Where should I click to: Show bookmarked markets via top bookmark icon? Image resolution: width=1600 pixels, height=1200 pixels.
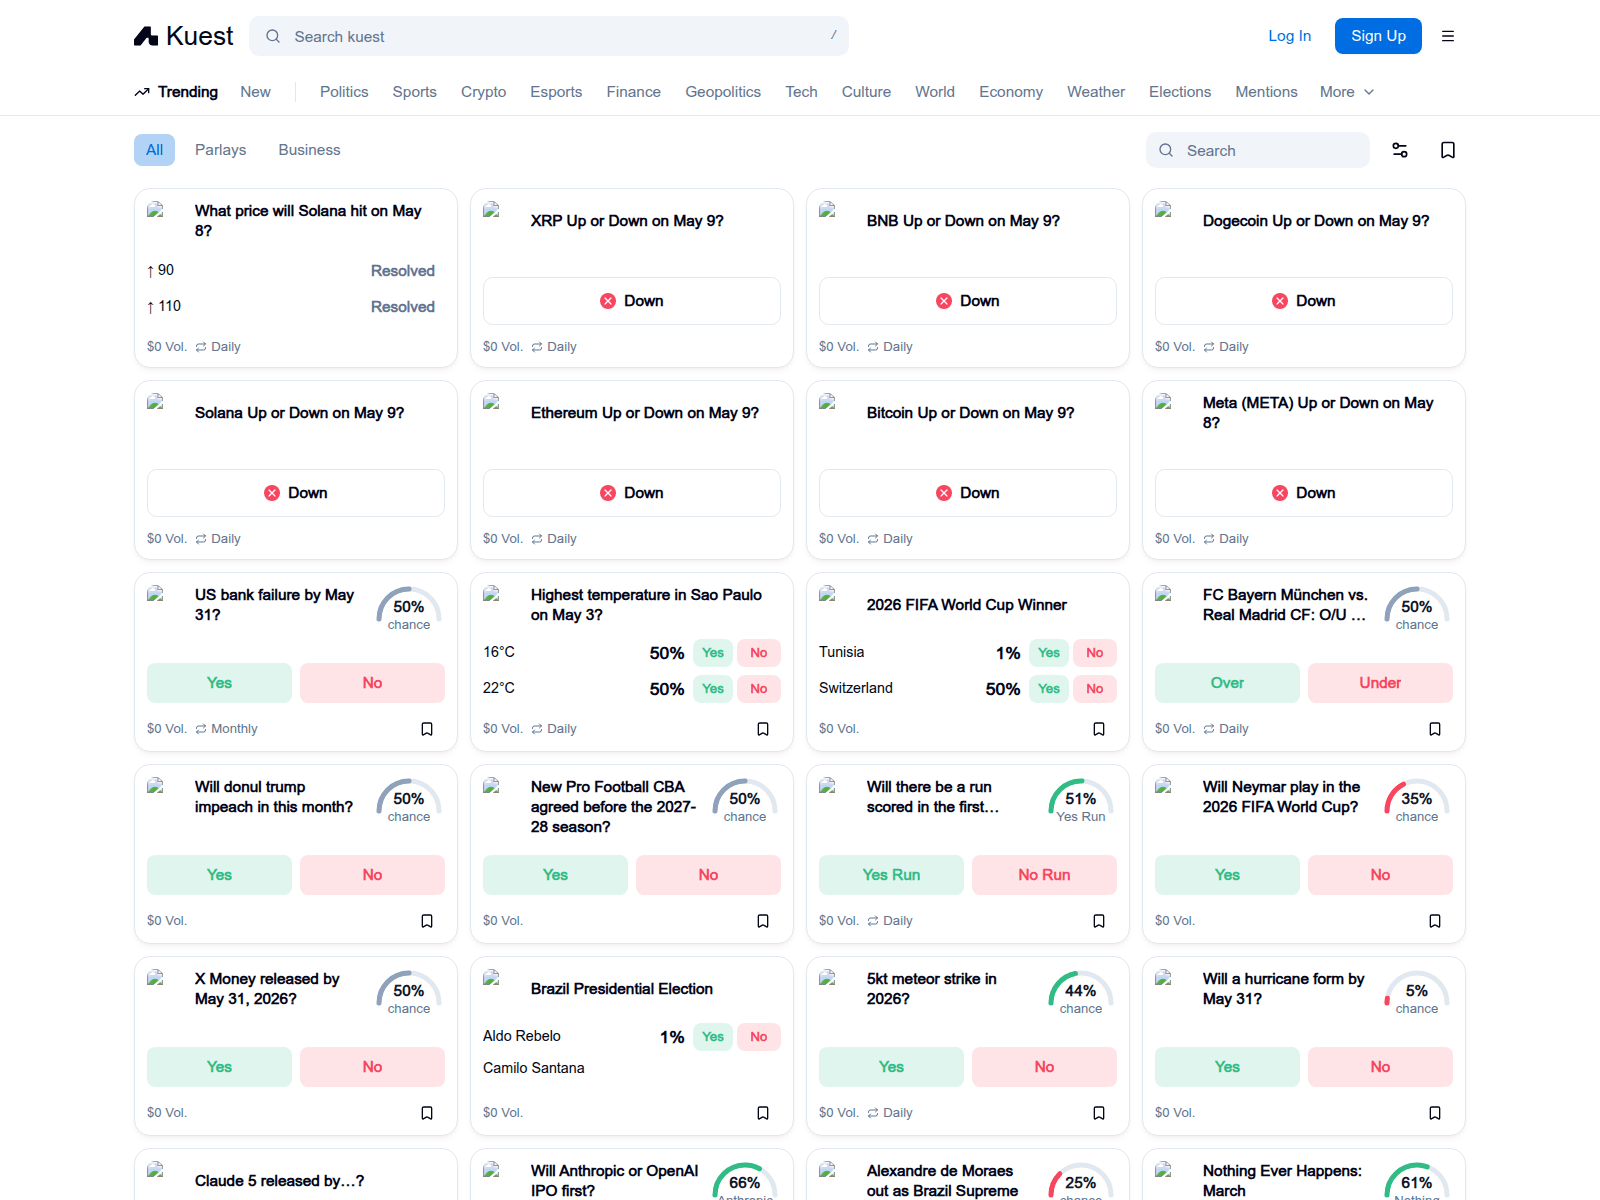click(x=1448, y=150)
